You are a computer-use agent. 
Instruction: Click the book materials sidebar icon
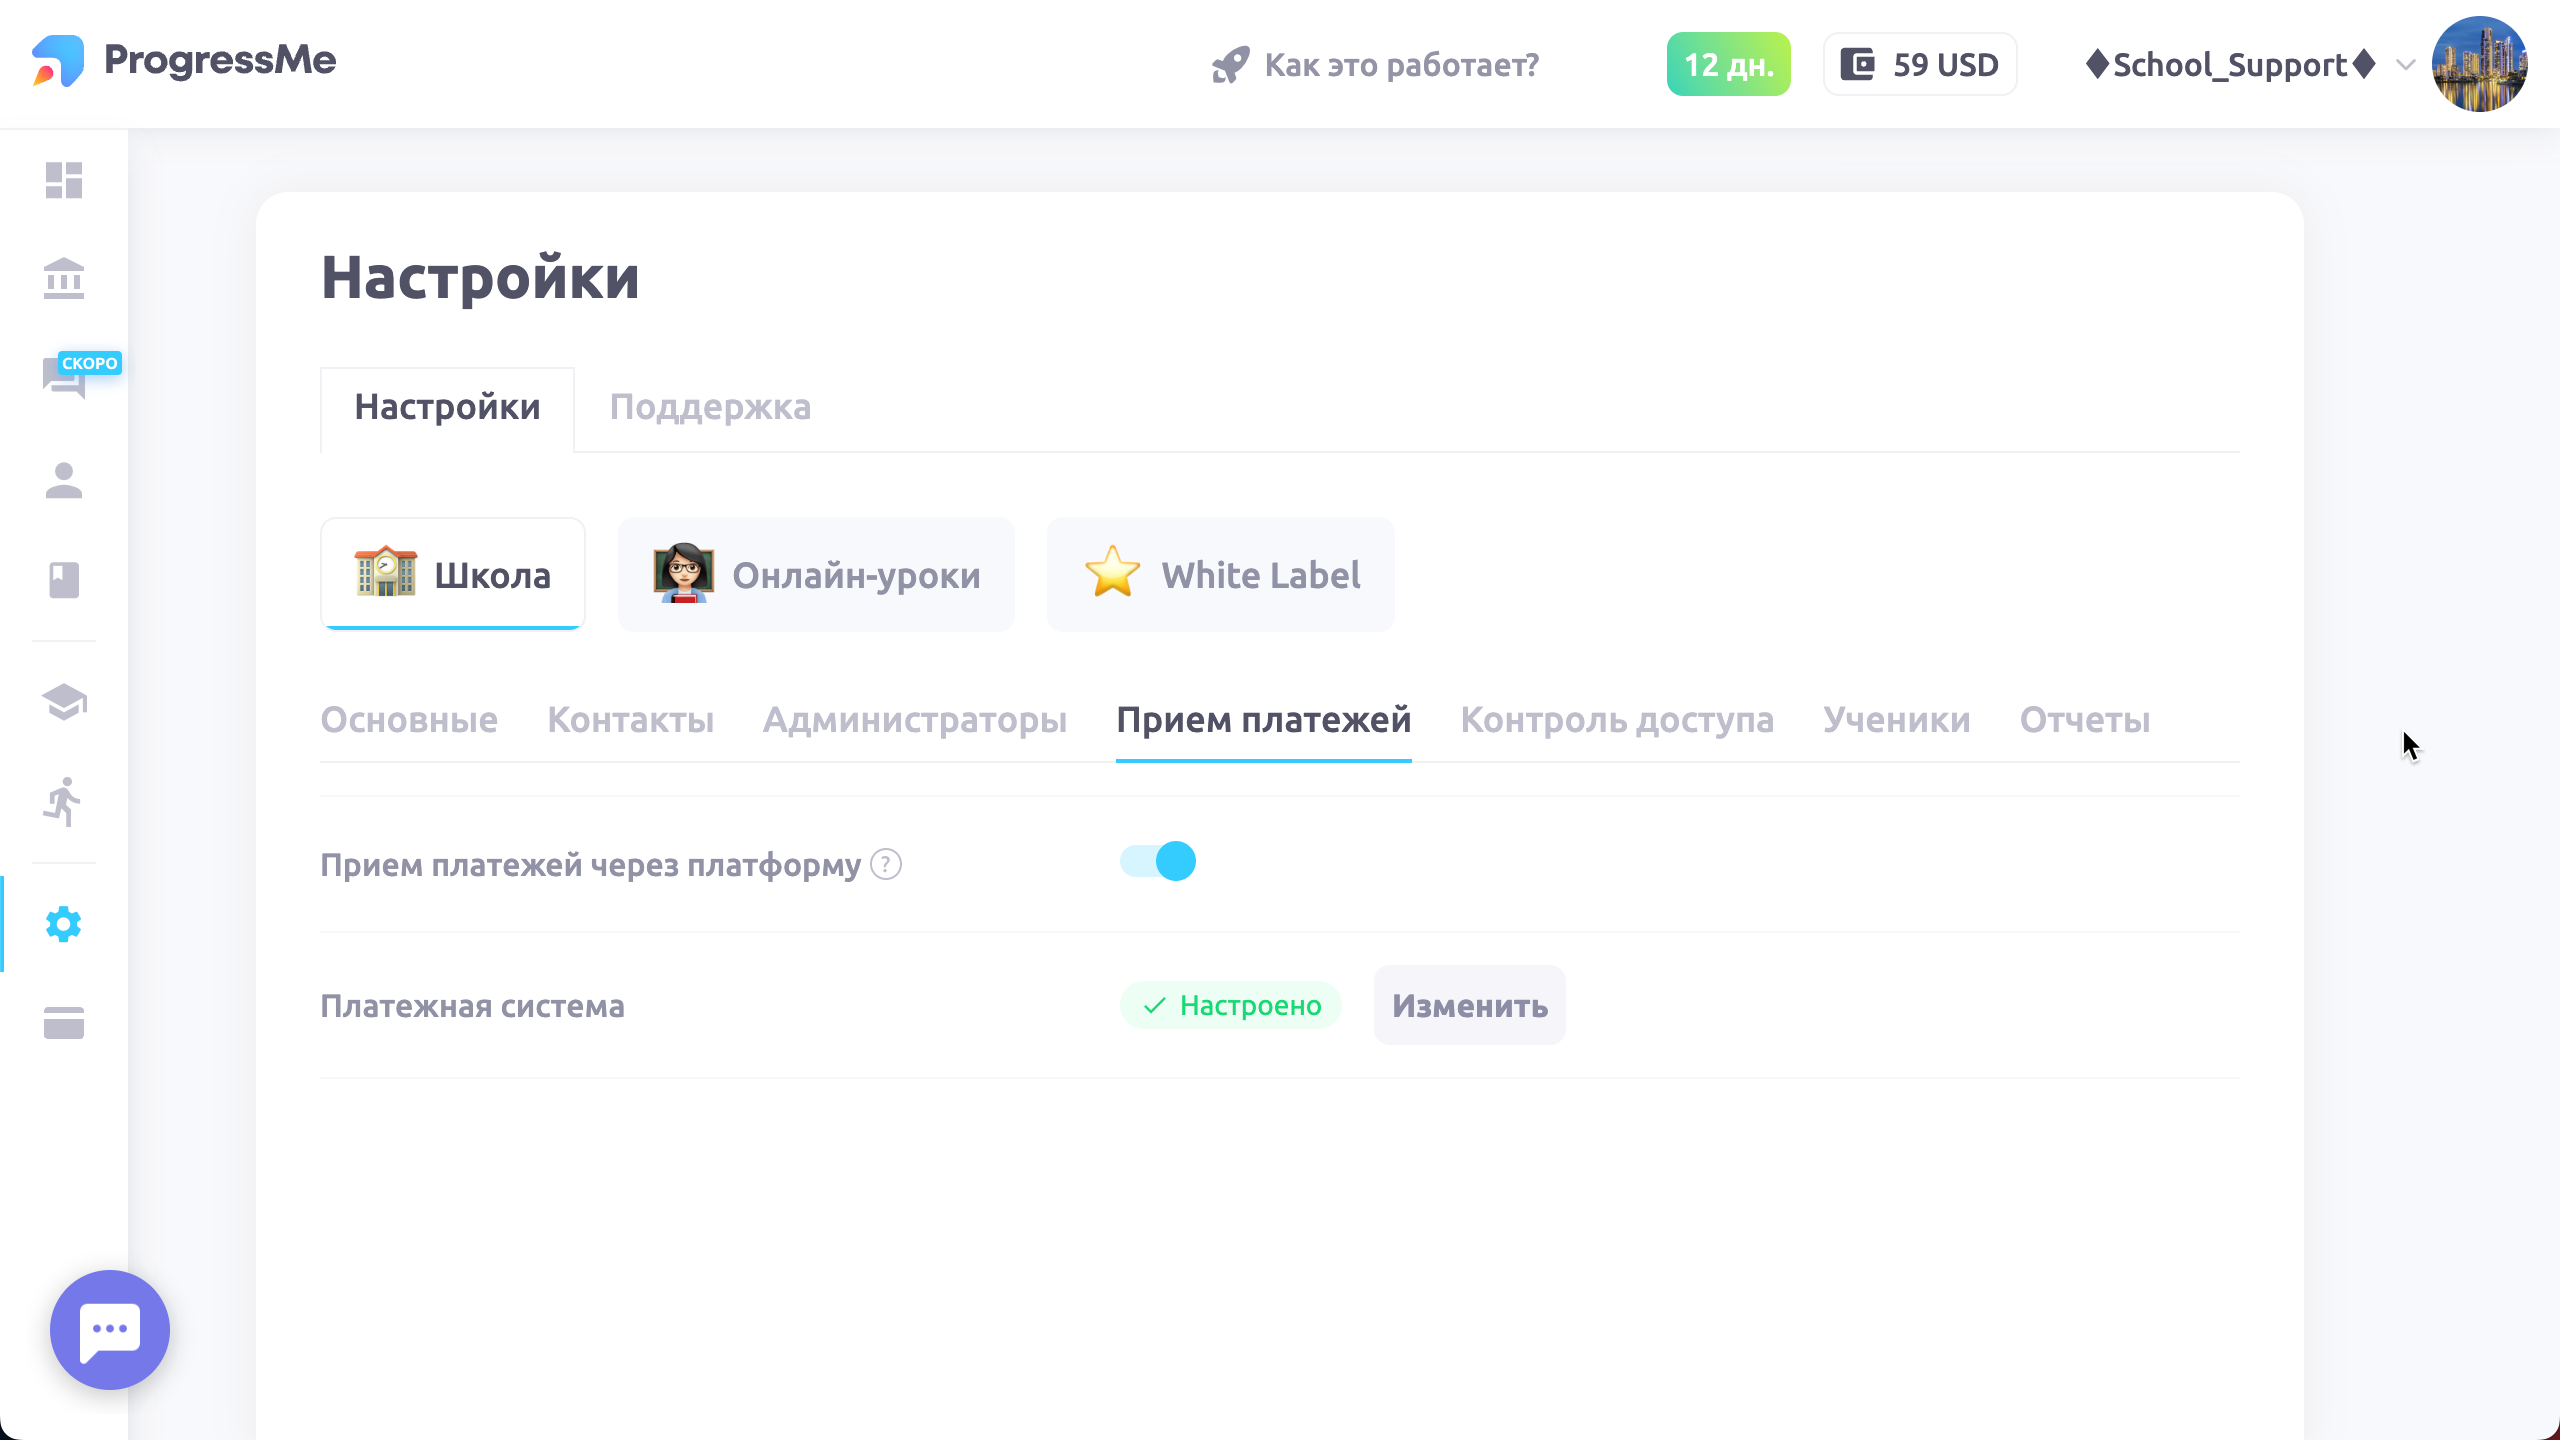64,580
